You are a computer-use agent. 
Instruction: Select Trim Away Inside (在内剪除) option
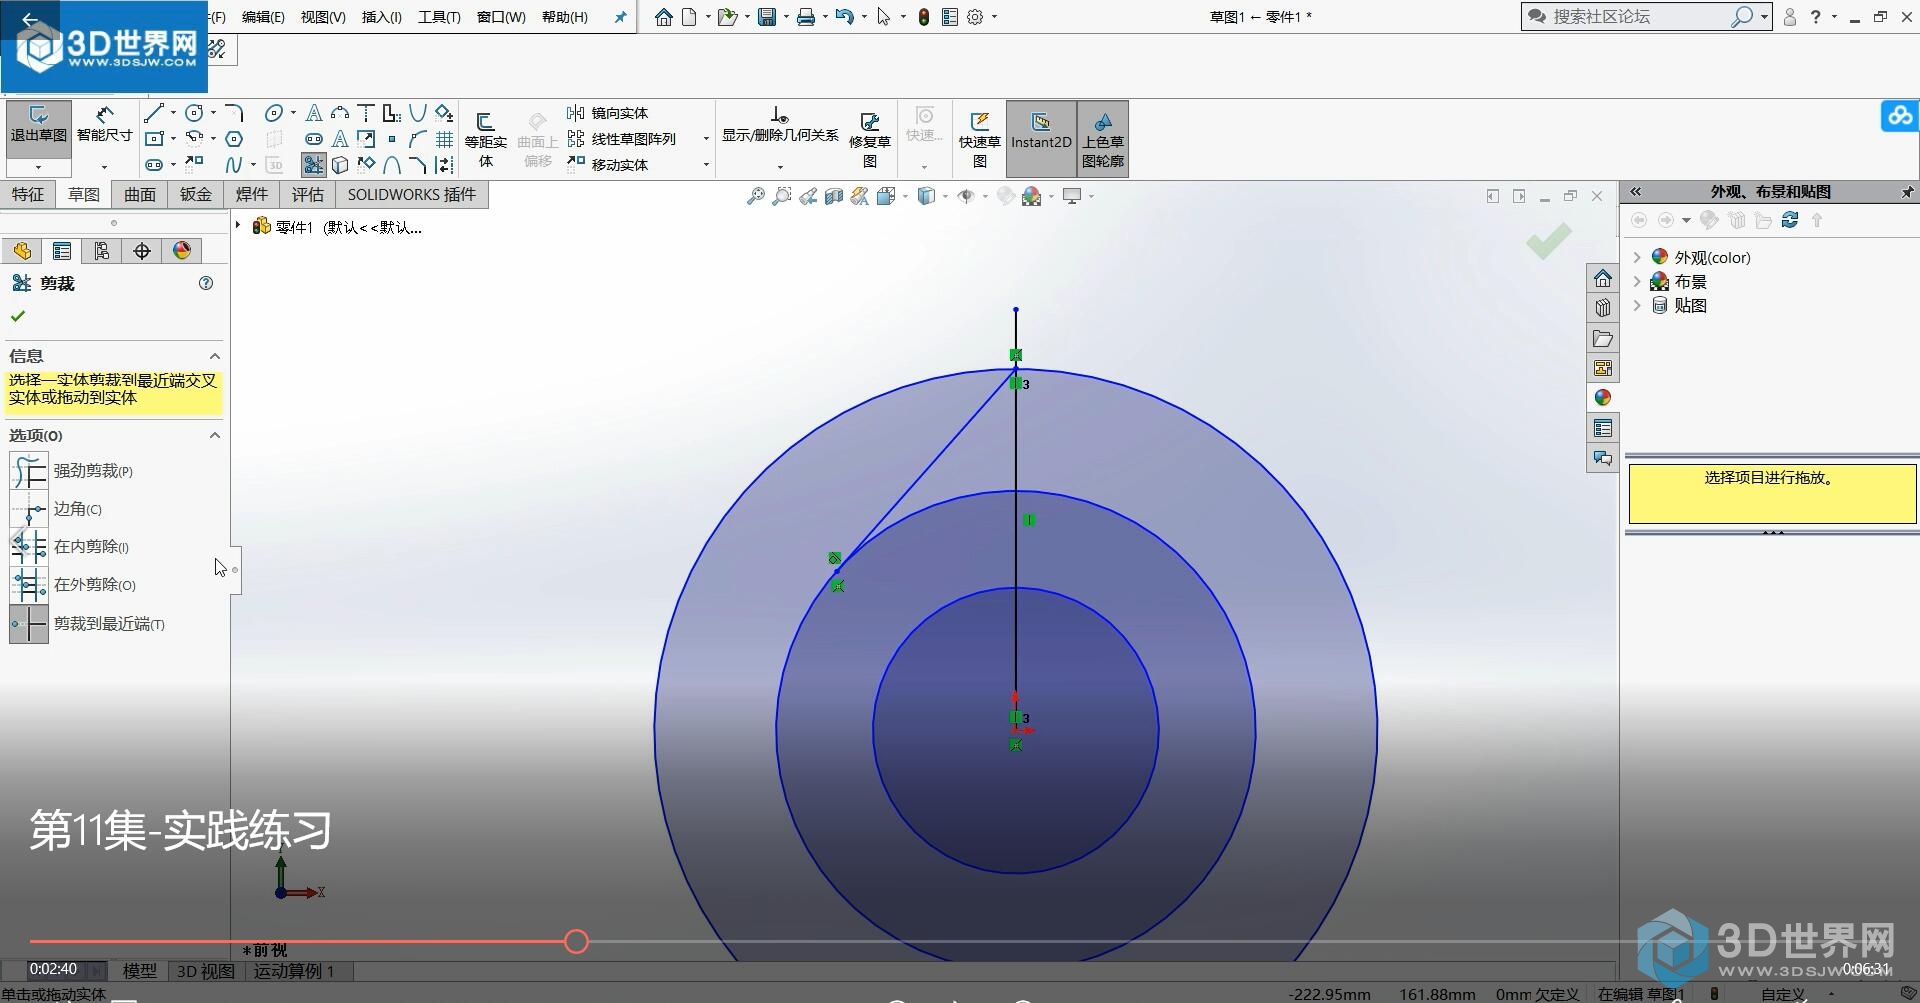(70, 547)
